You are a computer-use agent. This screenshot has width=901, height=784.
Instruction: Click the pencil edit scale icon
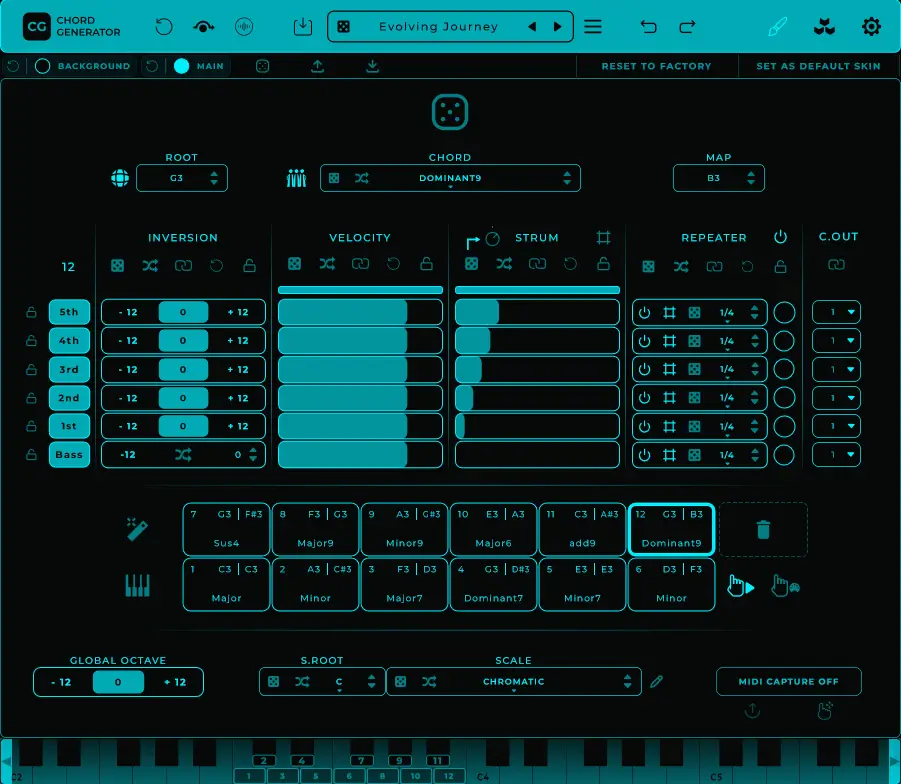pos(656,682)
